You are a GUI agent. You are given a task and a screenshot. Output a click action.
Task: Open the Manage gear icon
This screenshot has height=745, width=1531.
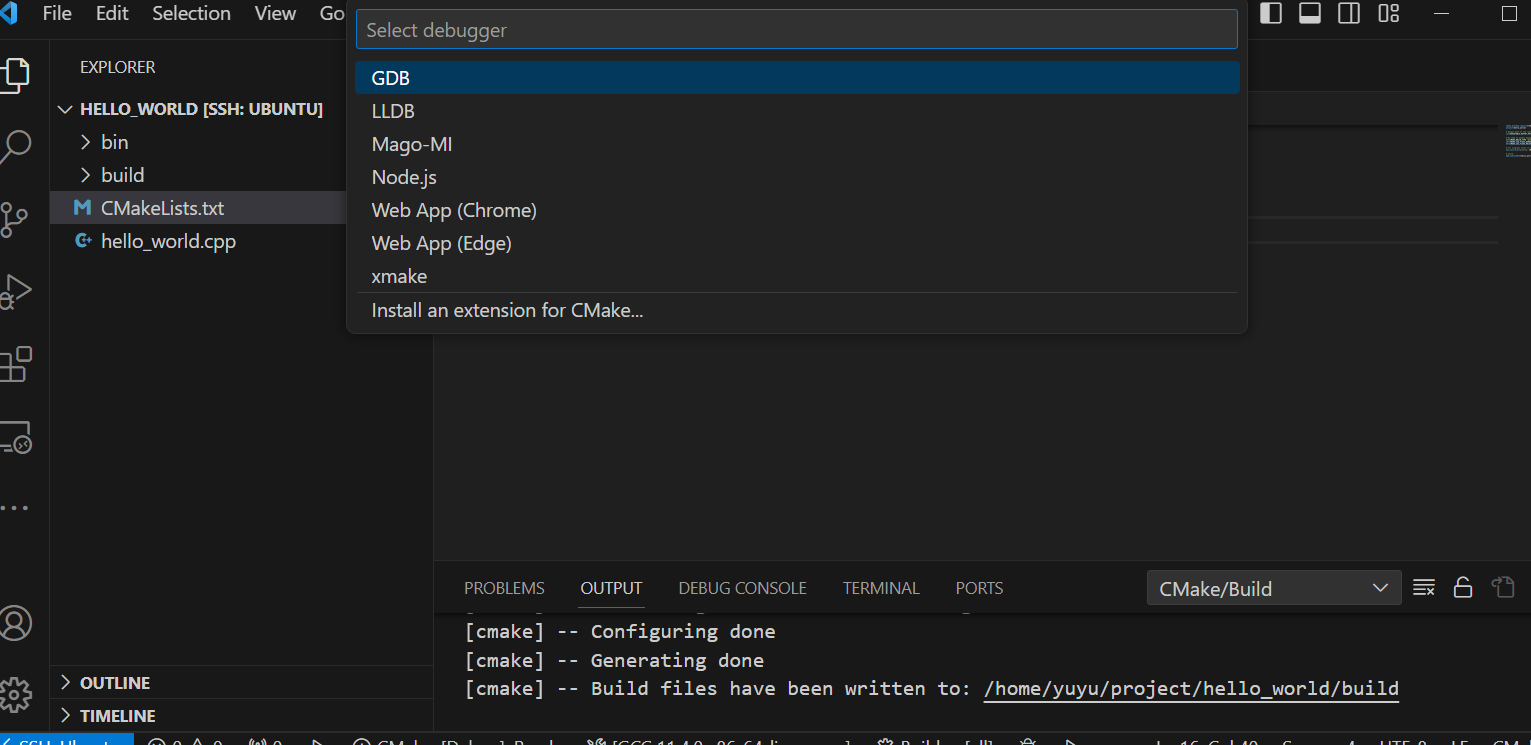[x=15, y=694]
